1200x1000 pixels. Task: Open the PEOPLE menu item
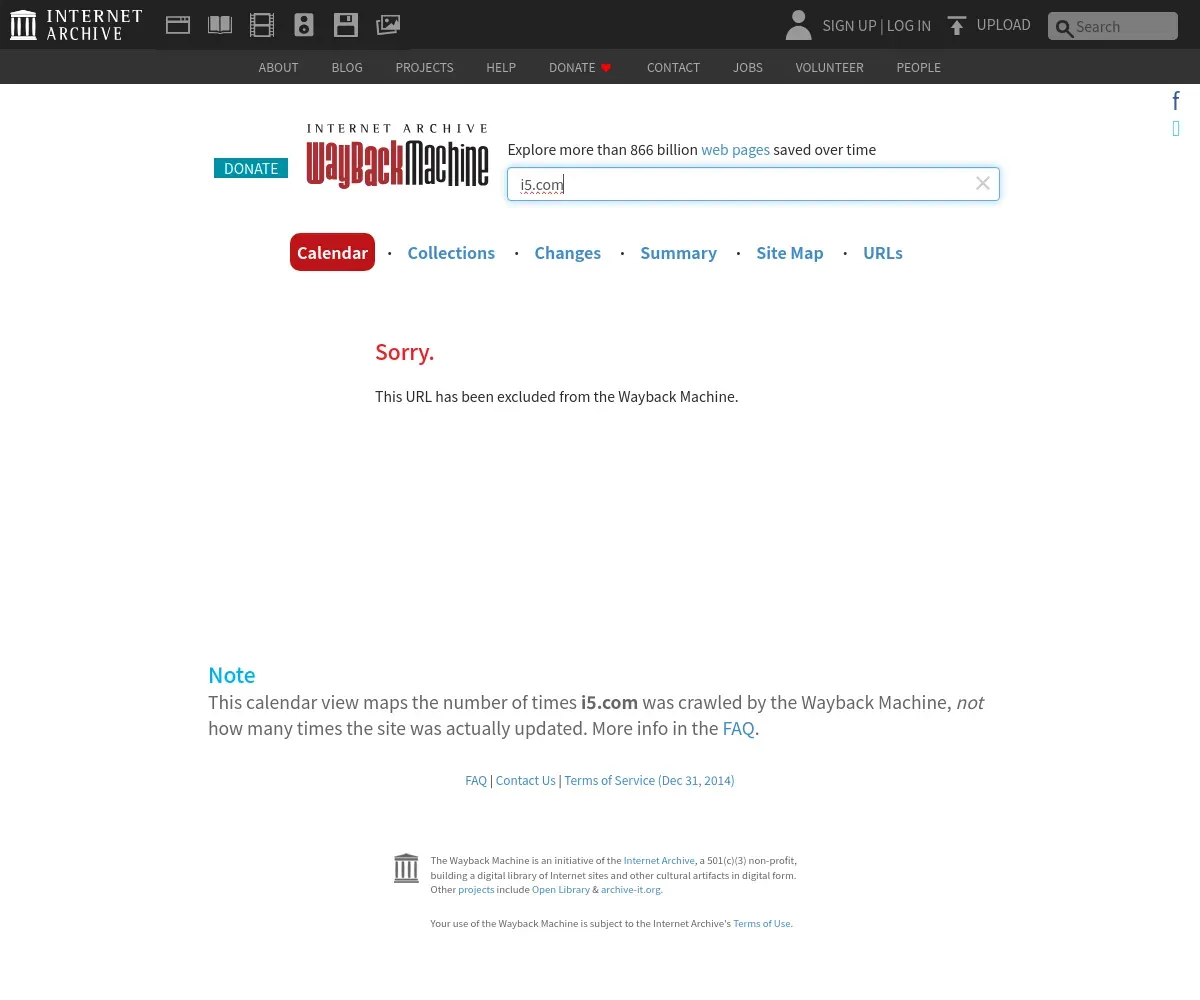pos(918,67)
